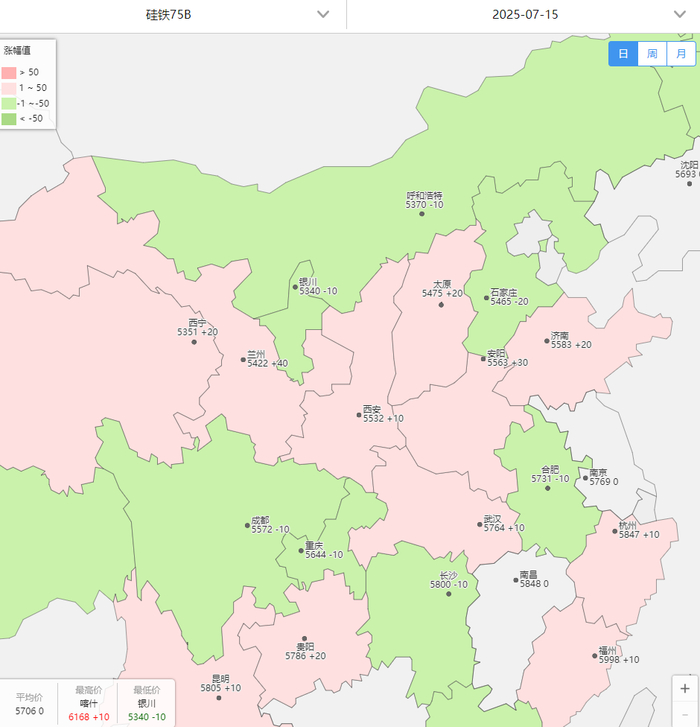This screenshot has height=727, width=700.
Task: Zoom in with the plus button
Action: 685,689
